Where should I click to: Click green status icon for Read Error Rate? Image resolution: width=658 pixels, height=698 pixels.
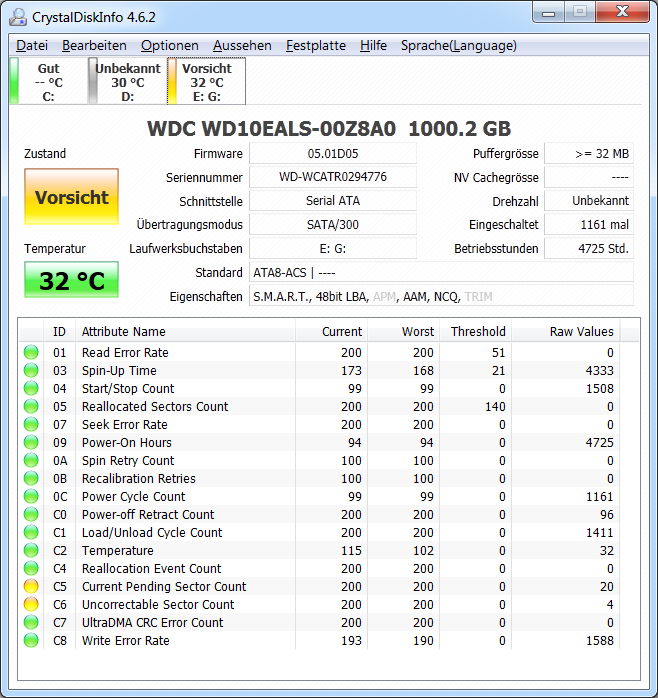coord(31,352)
